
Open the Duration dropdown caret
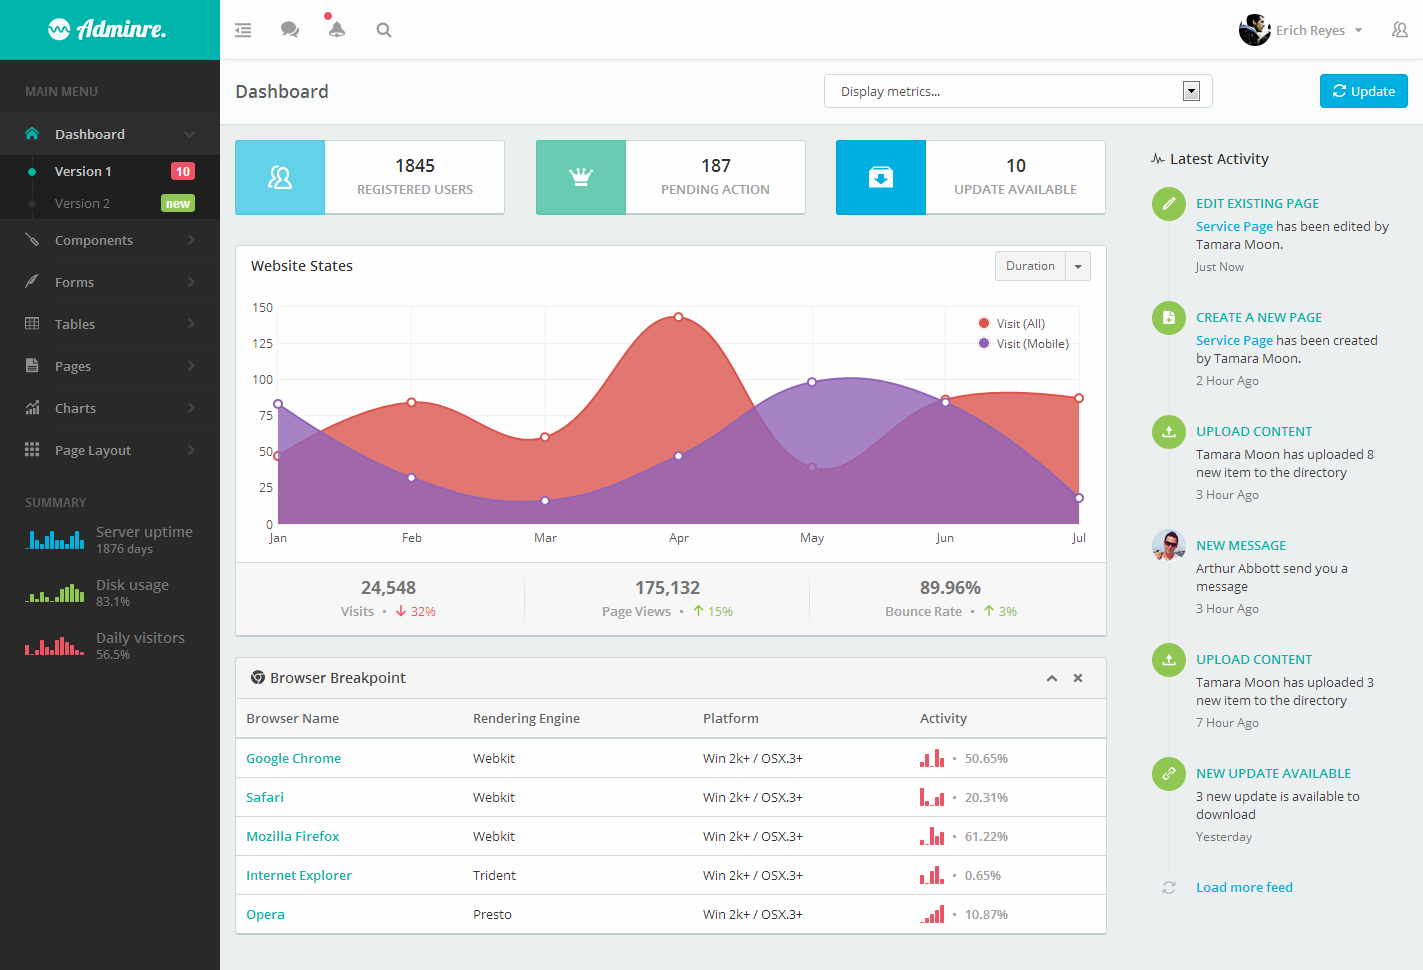[1078, 266]
